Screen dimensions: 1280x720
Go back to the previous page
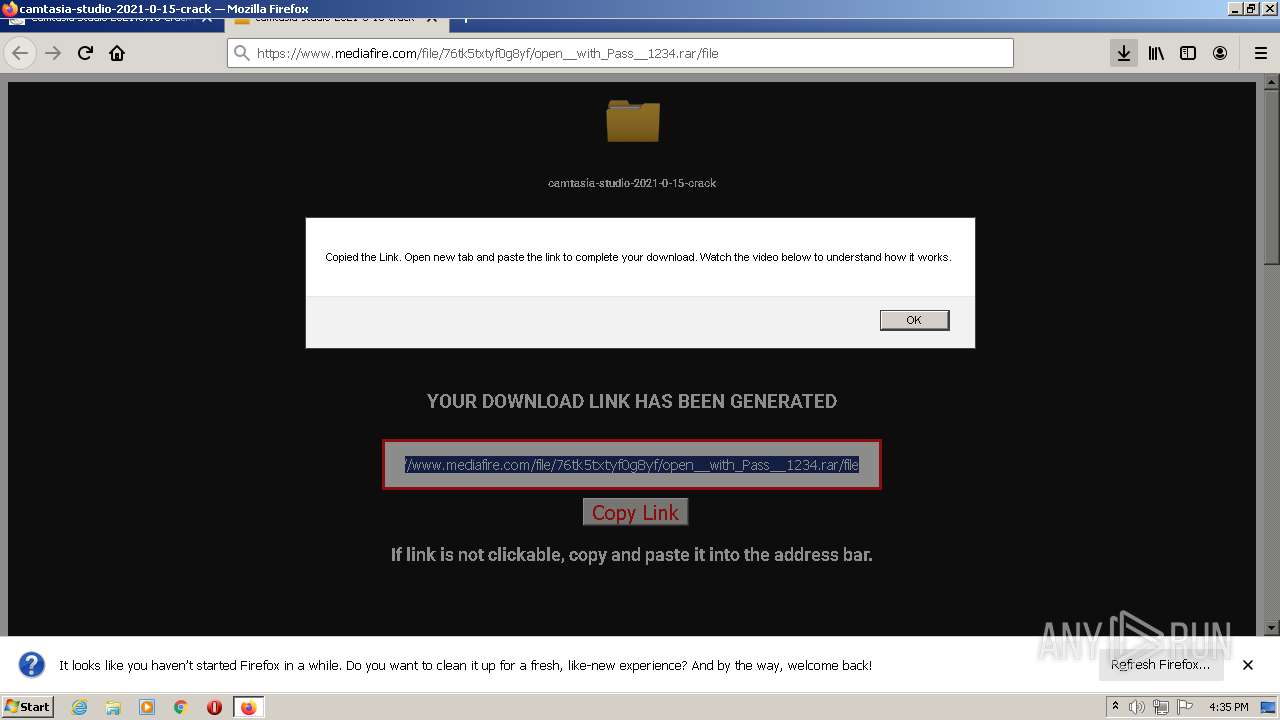[20, 53]
